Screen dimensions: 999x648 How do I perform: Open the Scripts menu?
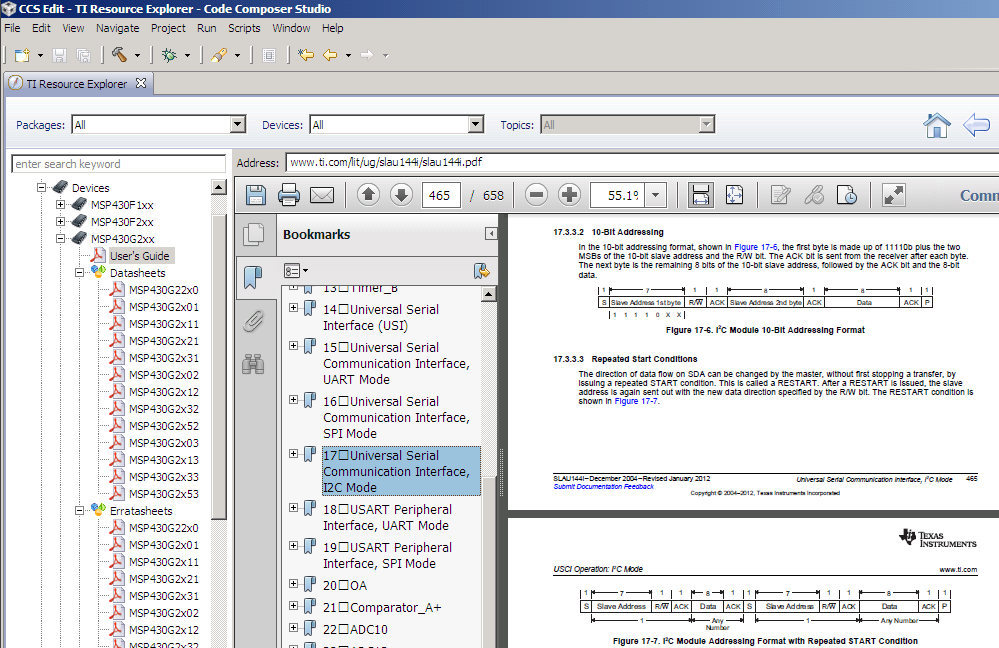click(x=244, y=28)
